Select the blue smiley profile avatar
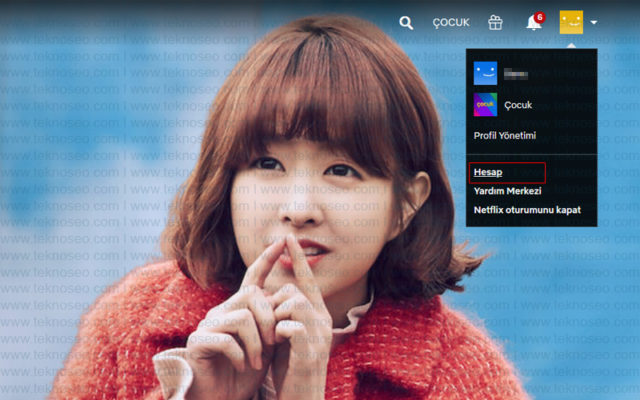 point(485,73)
